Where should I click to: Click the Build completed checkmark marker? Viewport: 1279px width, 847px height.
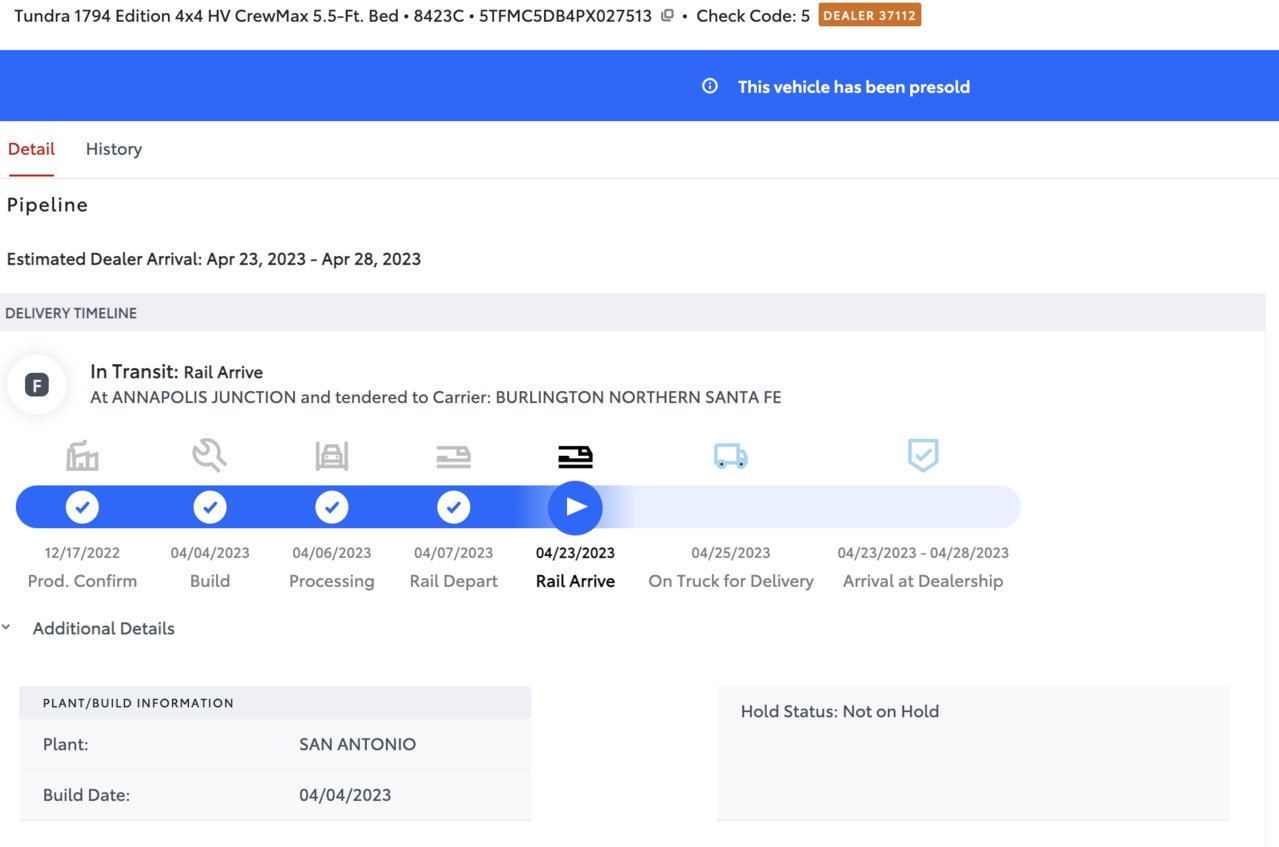[210, 507]
